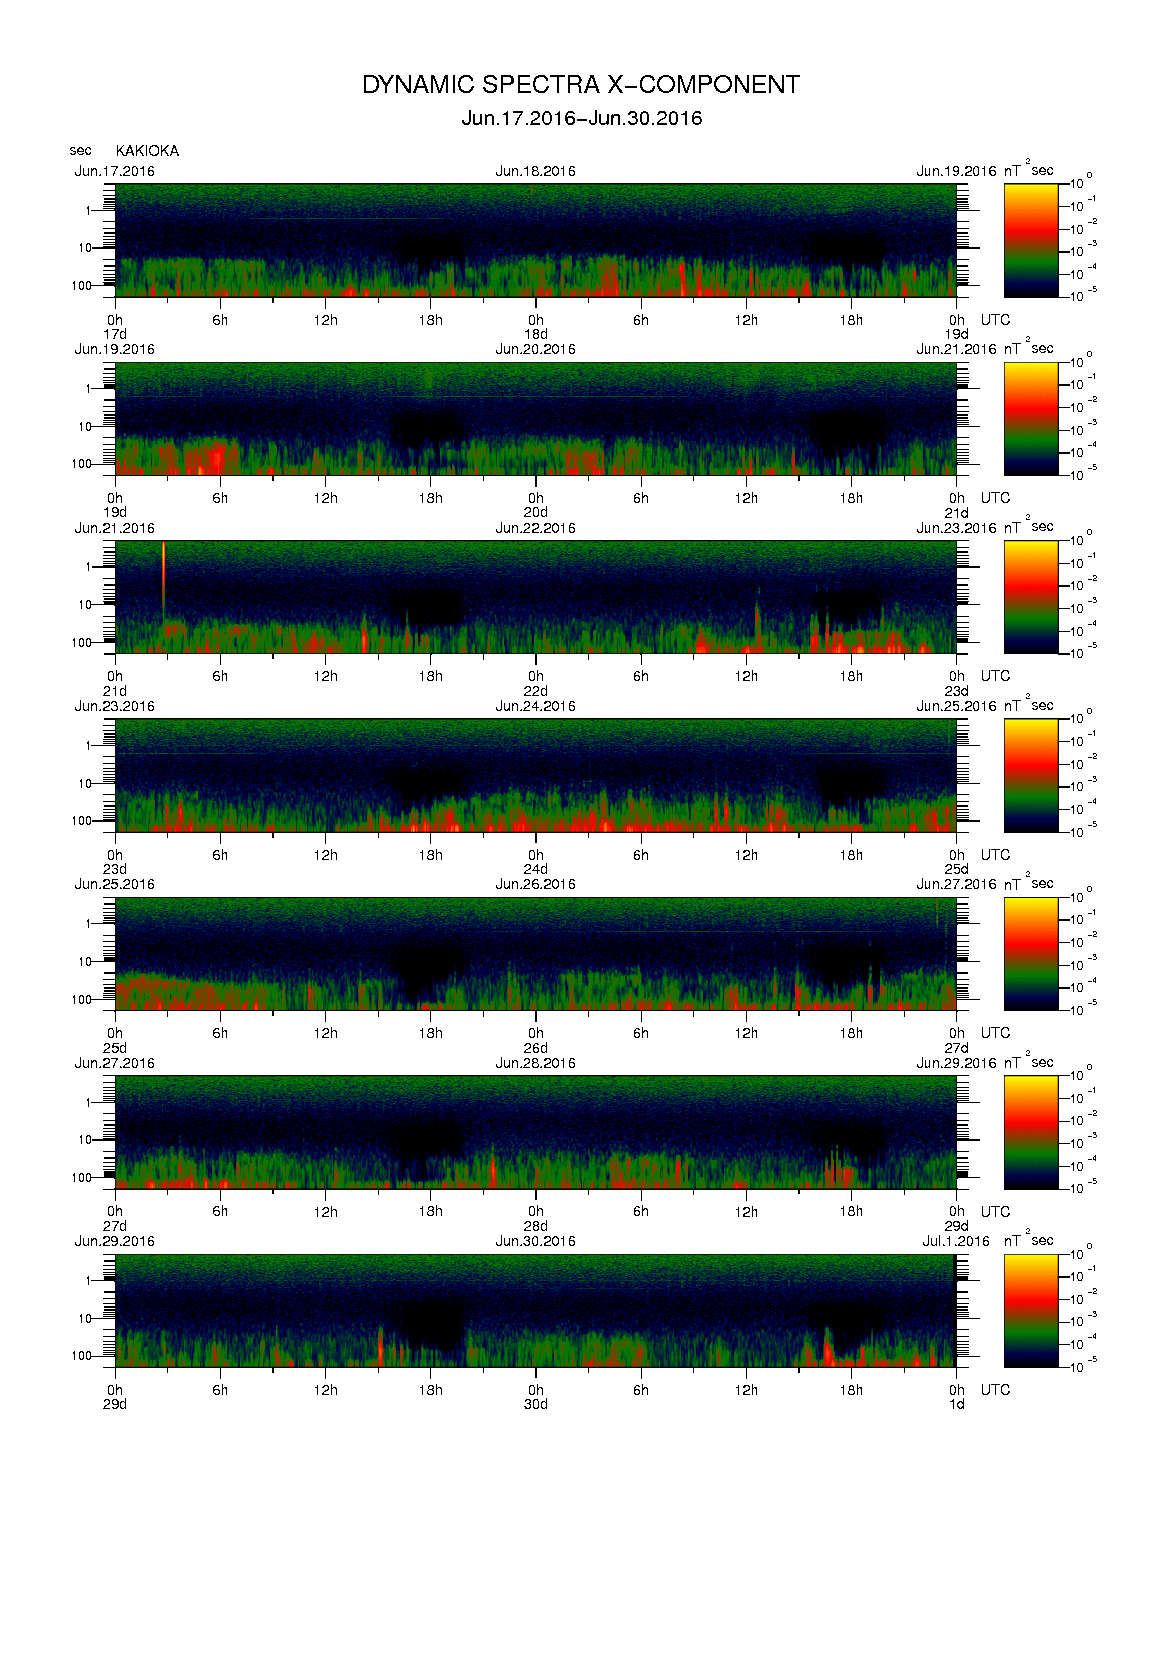Open the Jun.23-24 spectrogram panel
Image resolution: width=1165 pixels, height=1679 pixels.
pos(536,775)
